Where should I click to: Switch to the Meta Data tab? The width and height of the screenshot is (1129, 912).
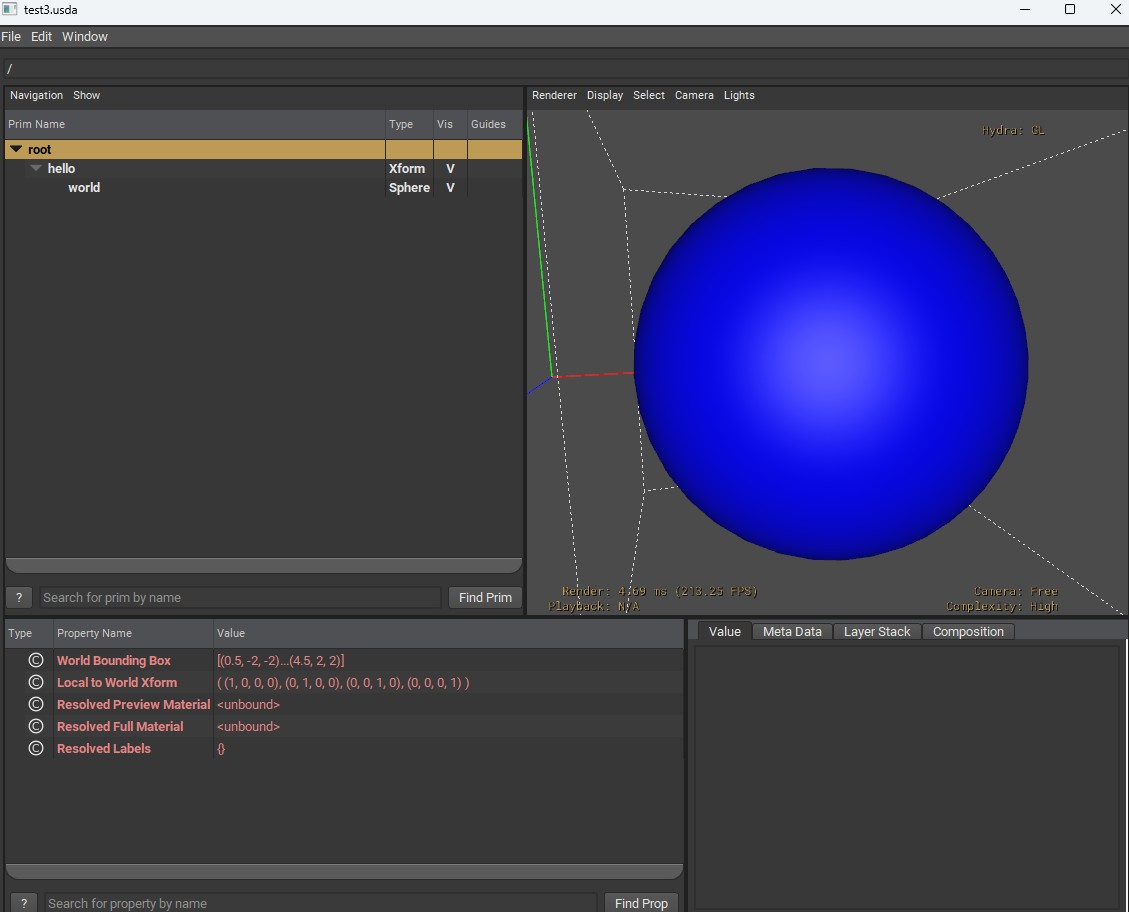click(x=792, y=631)
